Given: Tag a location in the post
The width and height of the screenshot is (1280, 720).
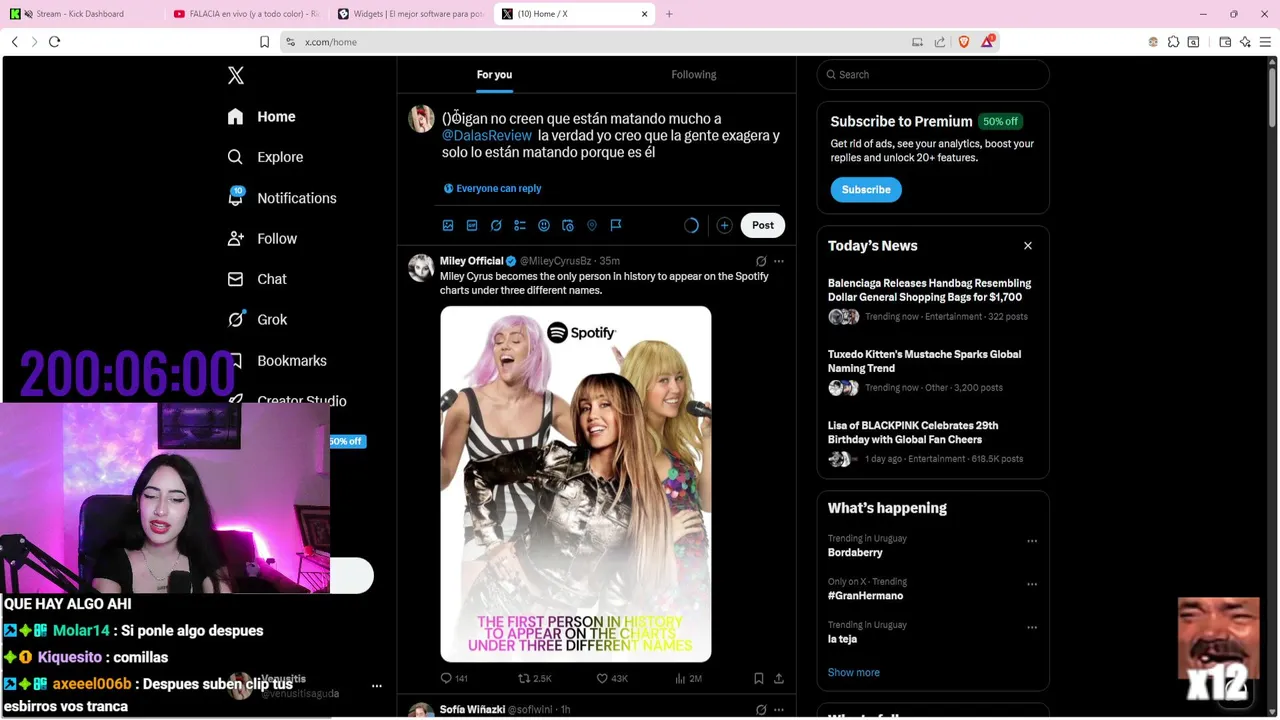Looking at the screenshot, I should pos(592,226).
